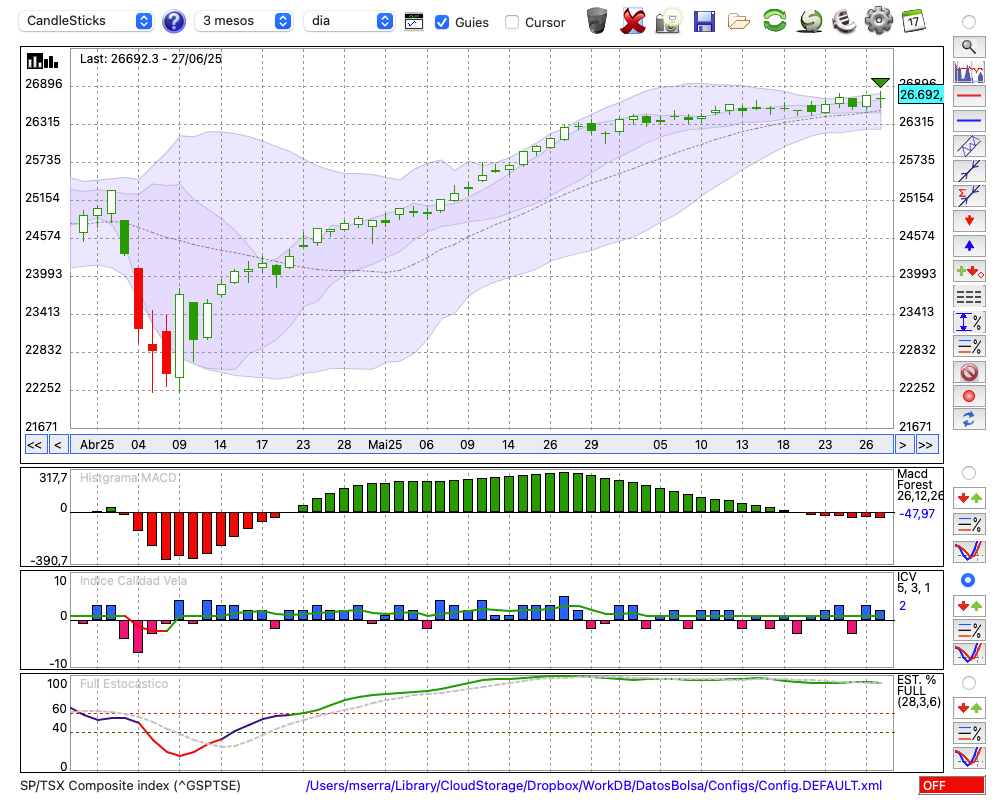Click the cyan 26.692 current price label
The width and height of the screenshot is (1000, 800).
tap(920, 95)
